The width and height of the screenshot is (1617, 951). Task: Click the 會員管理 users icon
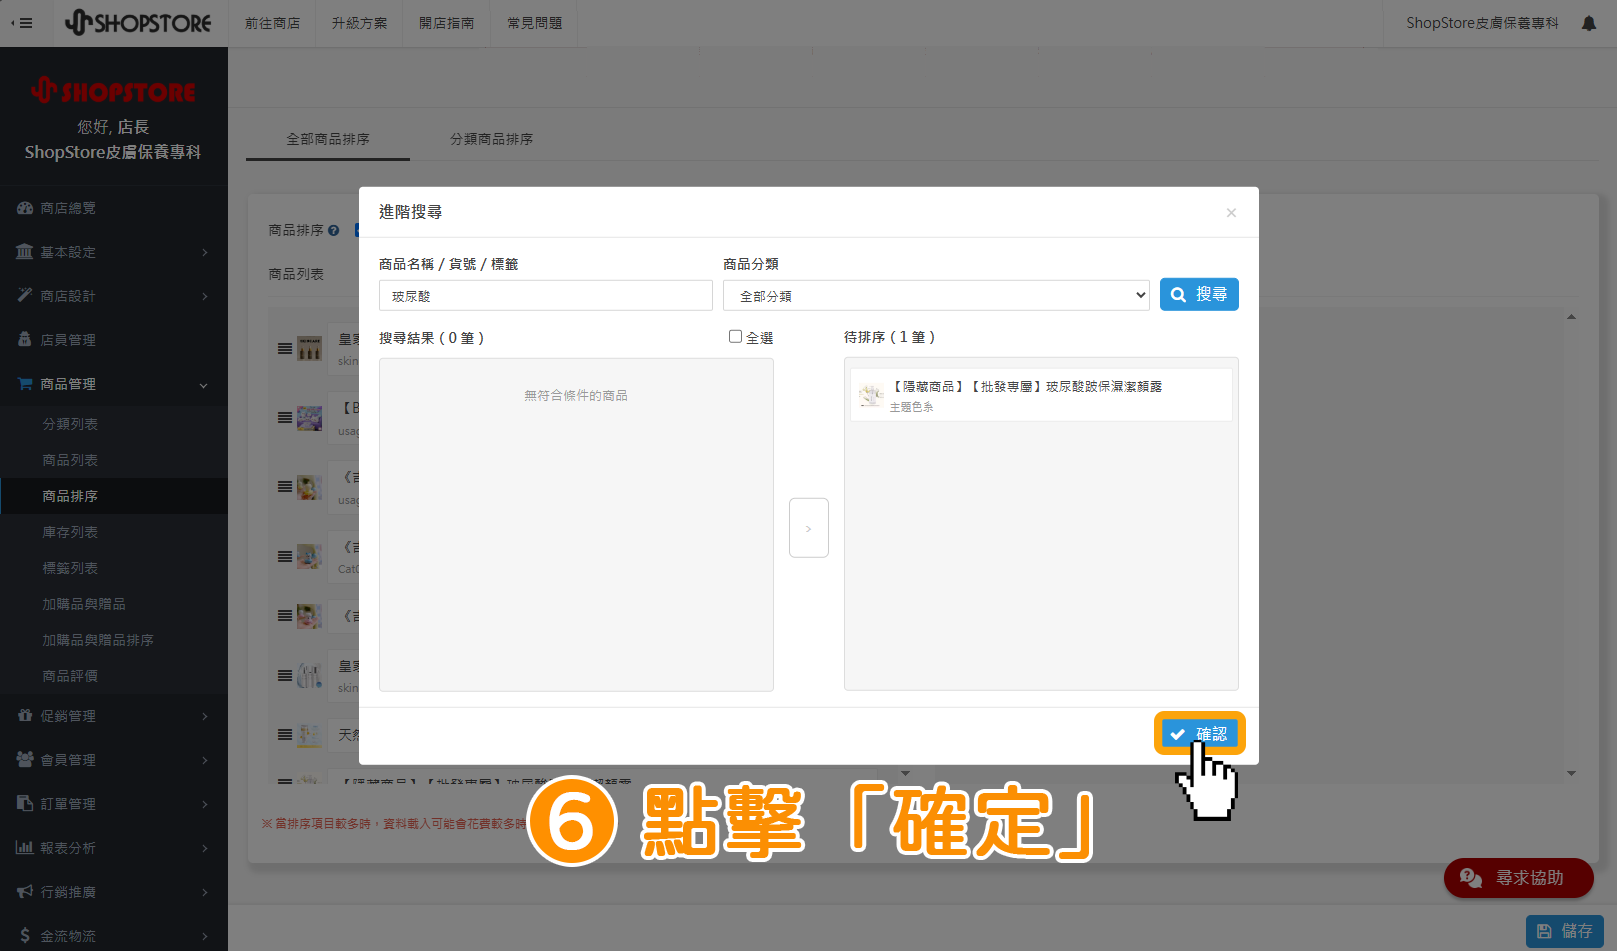tap(25, 760)
